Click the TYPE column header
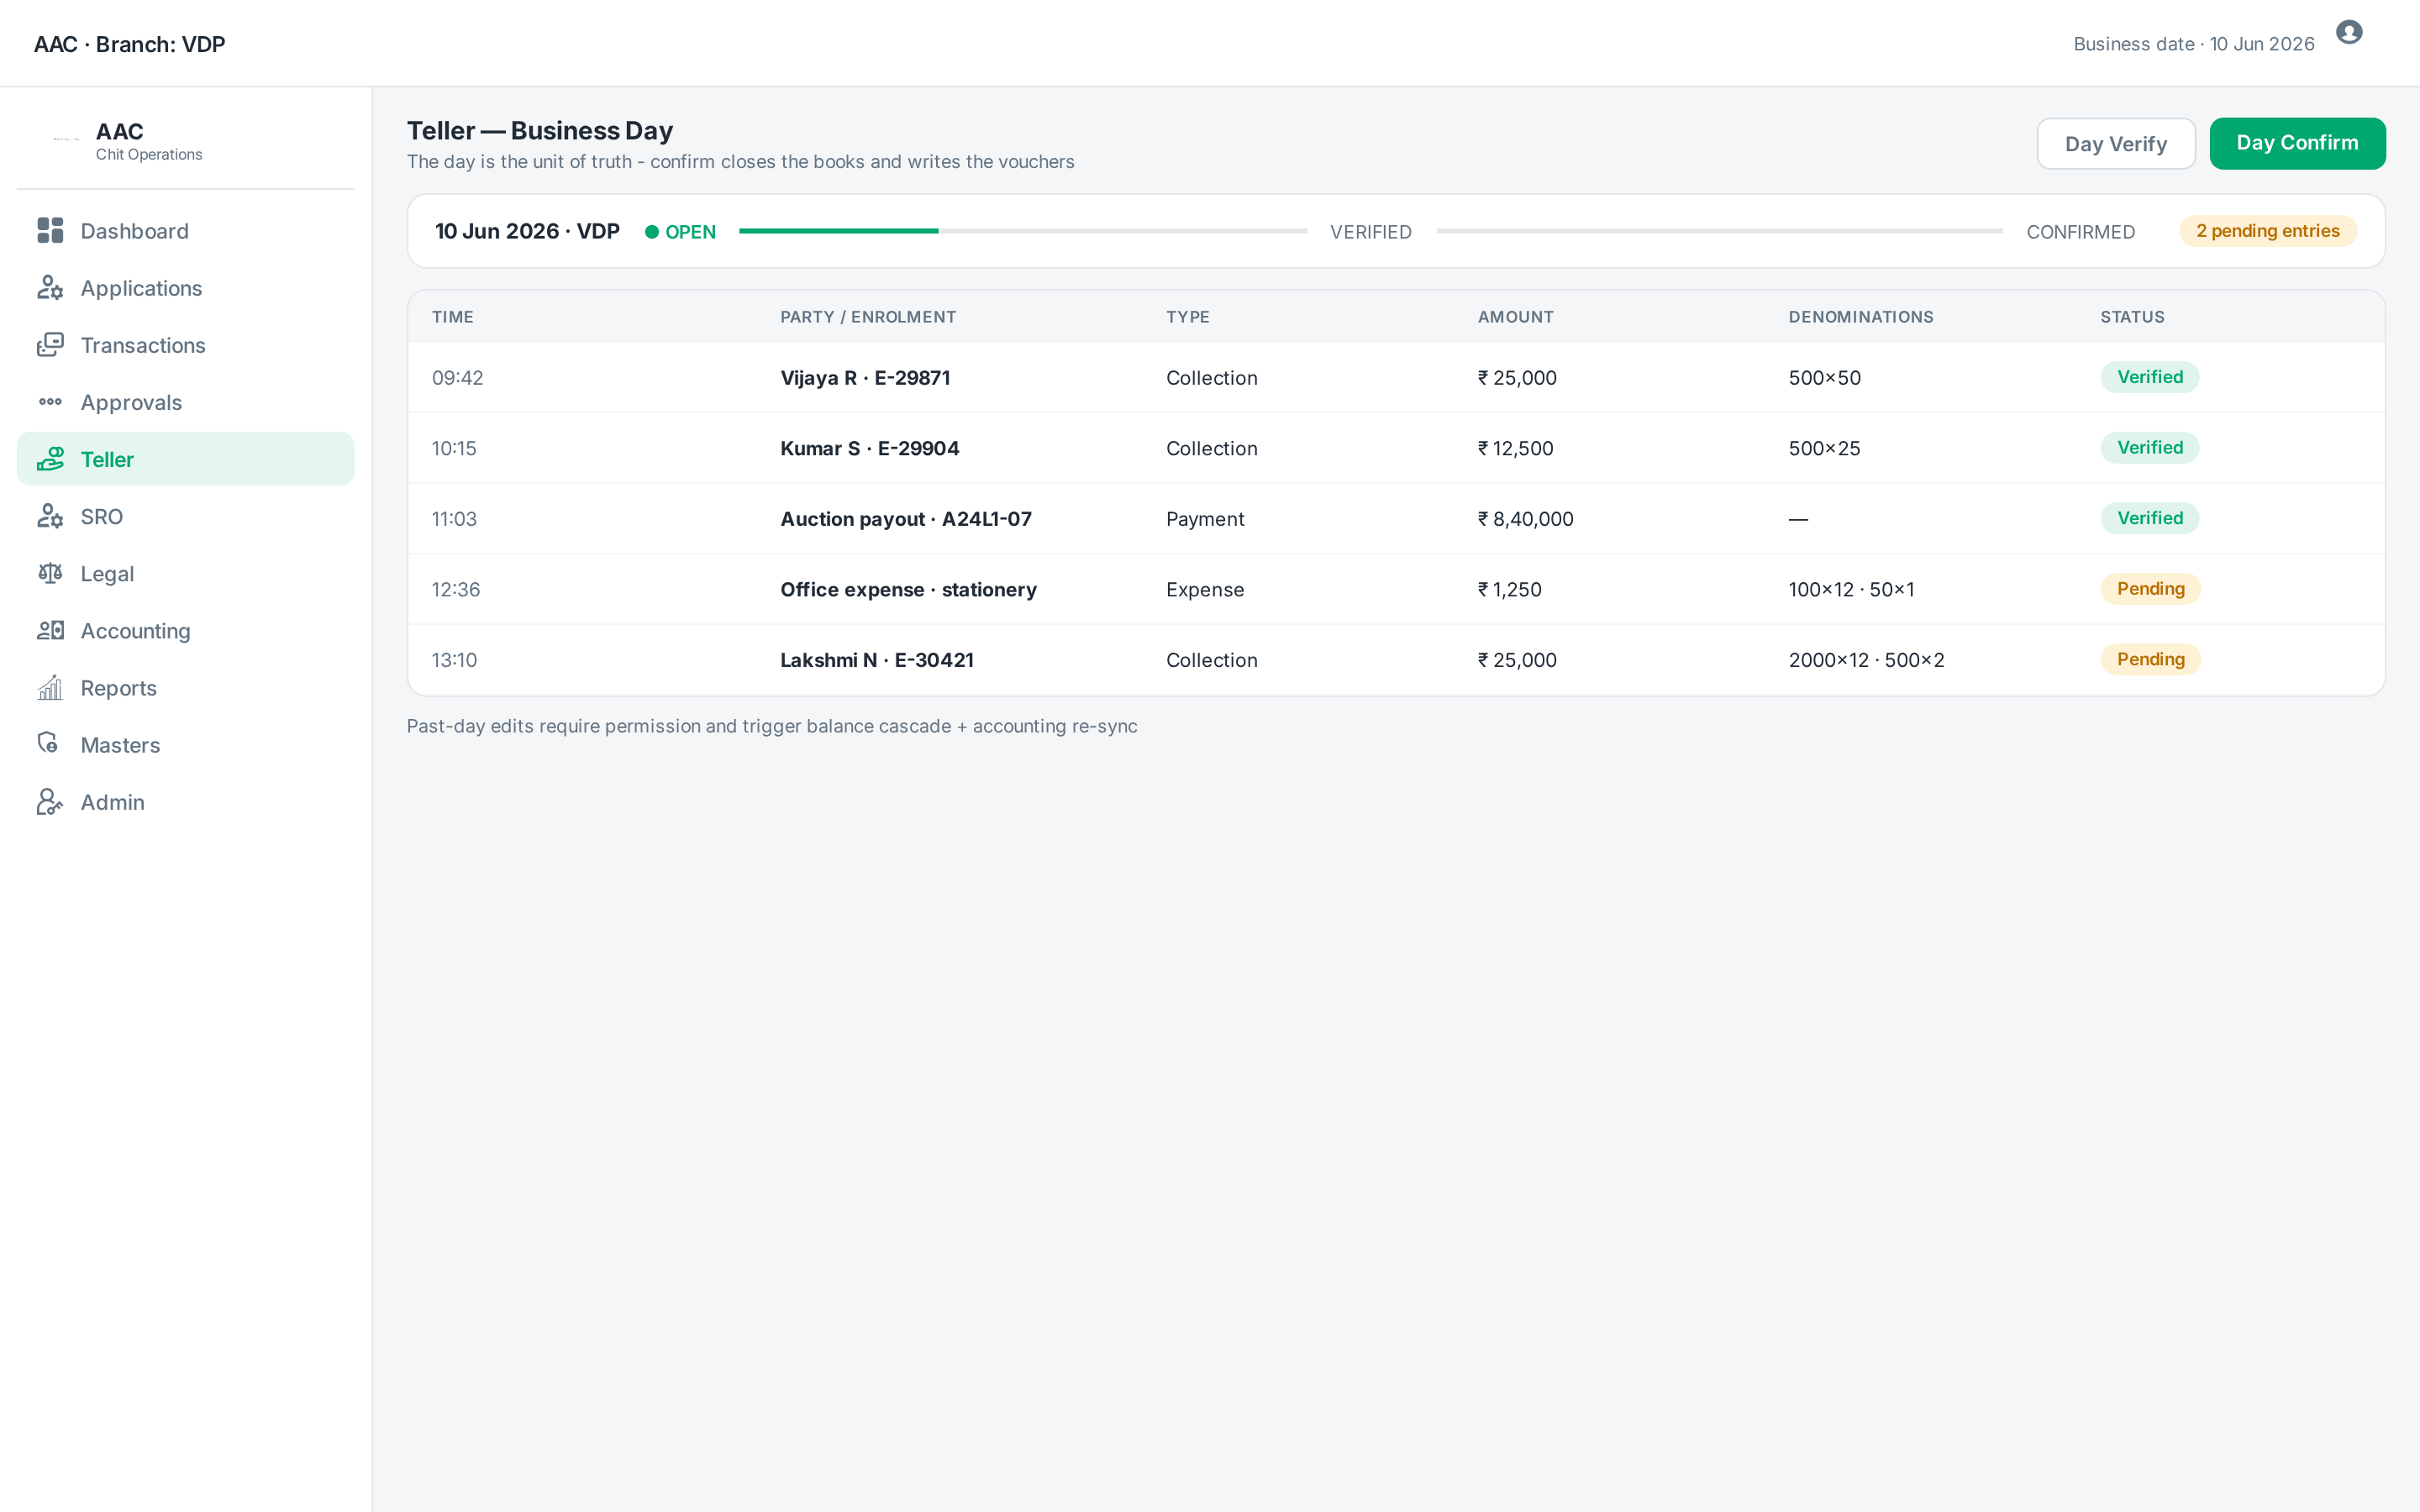The height and width of the screenshot is (1512, 2420). coord(1188,317)
